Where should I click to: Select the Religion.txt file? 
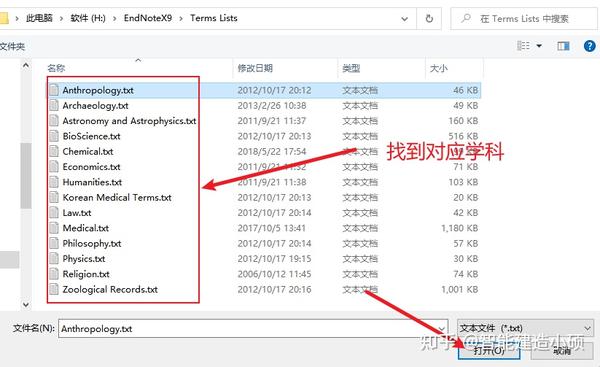click(x=86, y=274)
